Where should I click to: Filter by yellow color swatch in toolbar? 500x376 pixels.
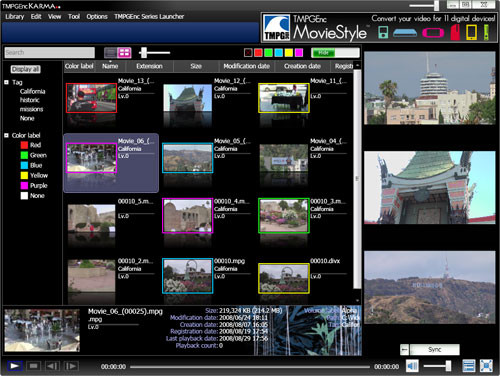point(289,53)
